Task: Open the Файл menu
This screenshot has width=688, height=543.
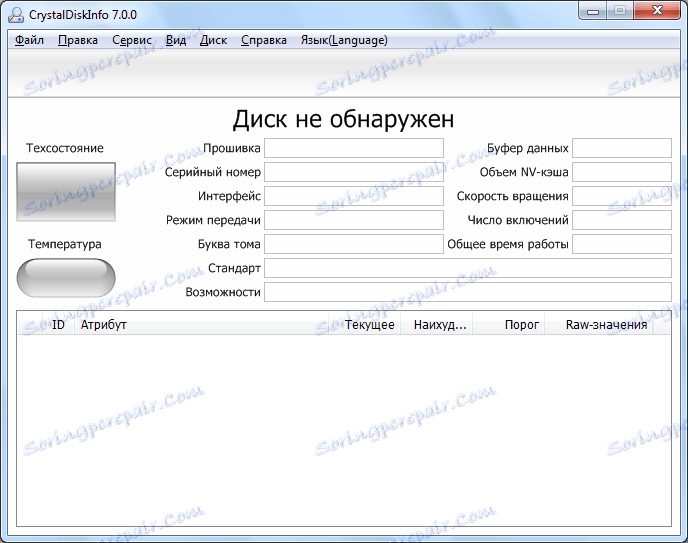Action: 29,40
